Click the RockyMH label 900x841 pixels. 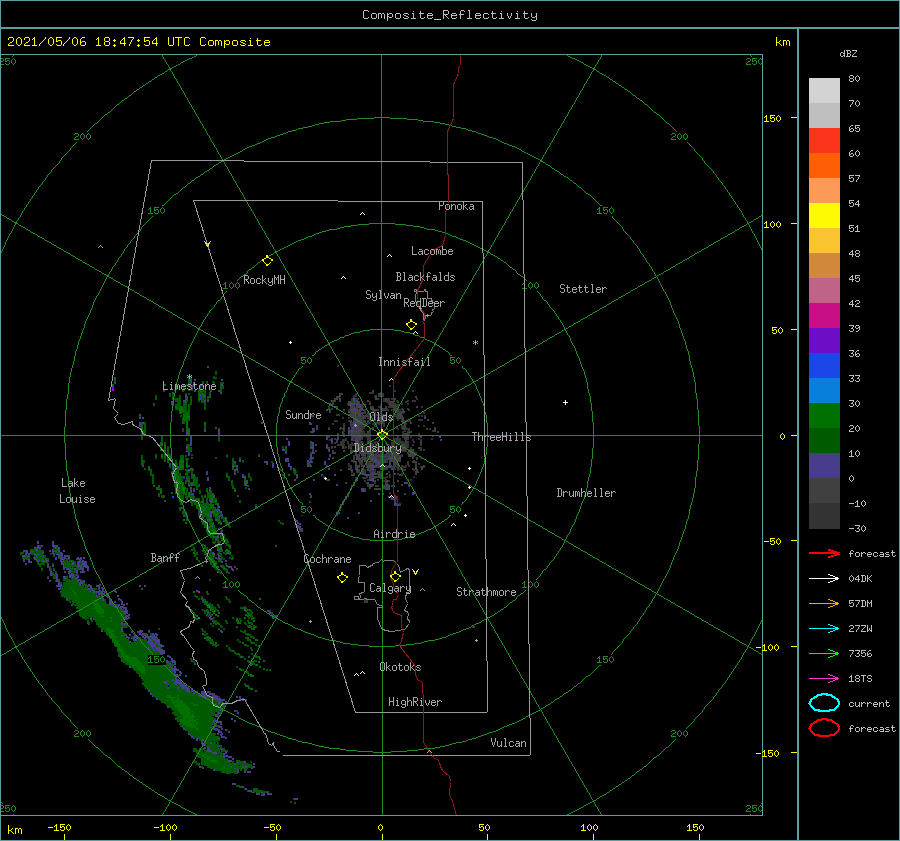point(264,280)
